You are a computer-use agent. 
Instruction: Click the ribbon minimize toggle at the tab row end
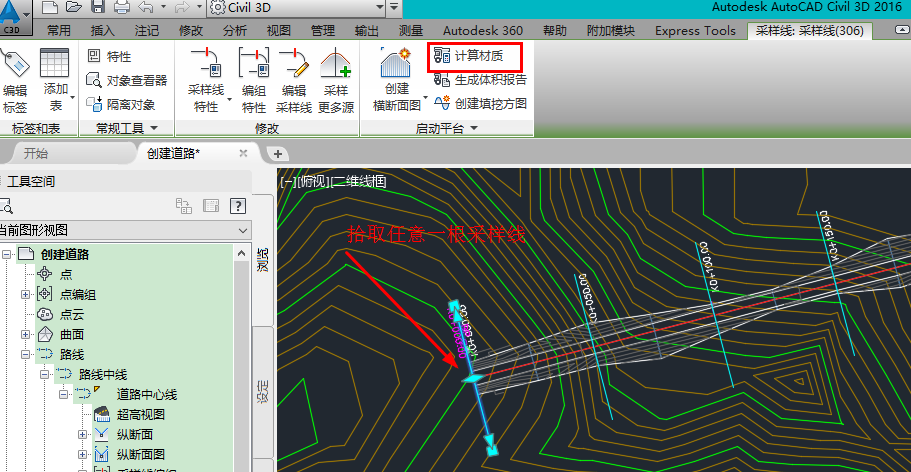click(x=900, y=30)
